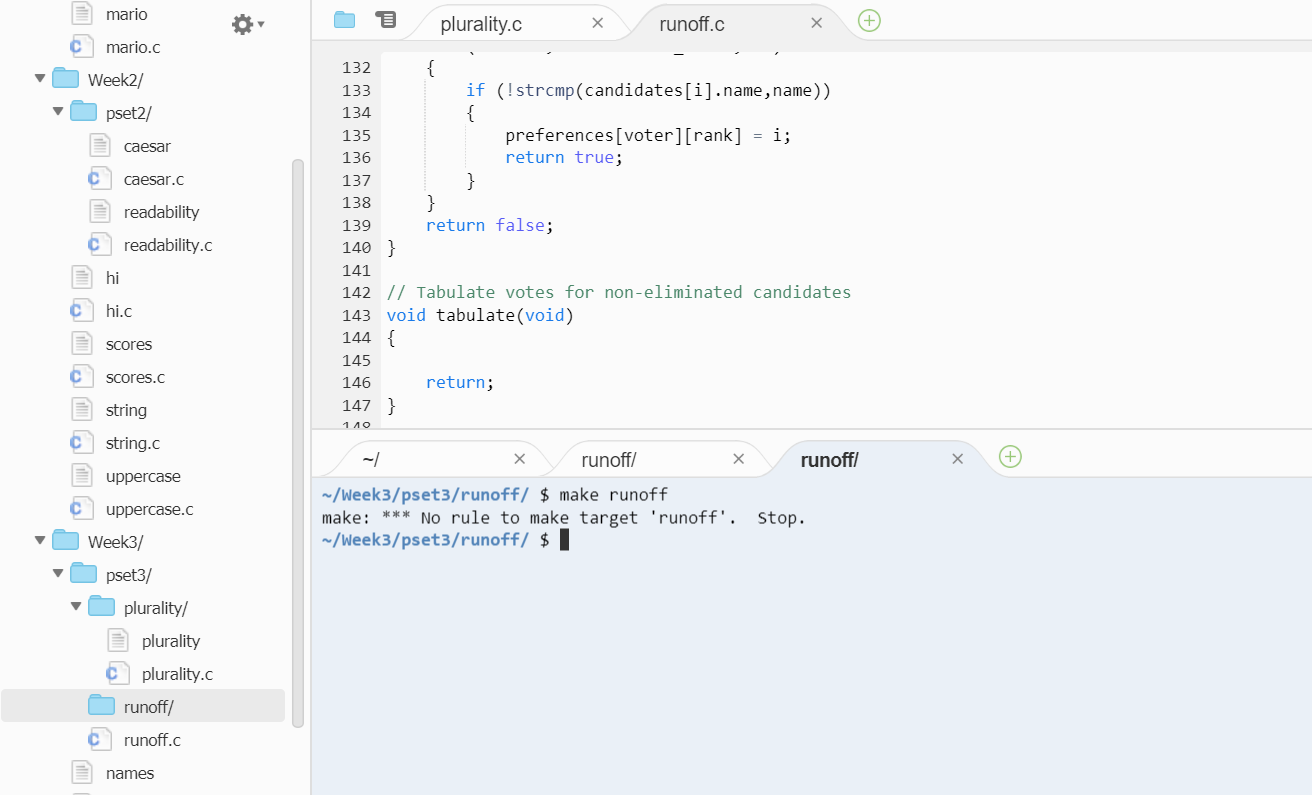Select scores.c label in tree
Screen dimensions: 1312x795
(x=135, y=377)
